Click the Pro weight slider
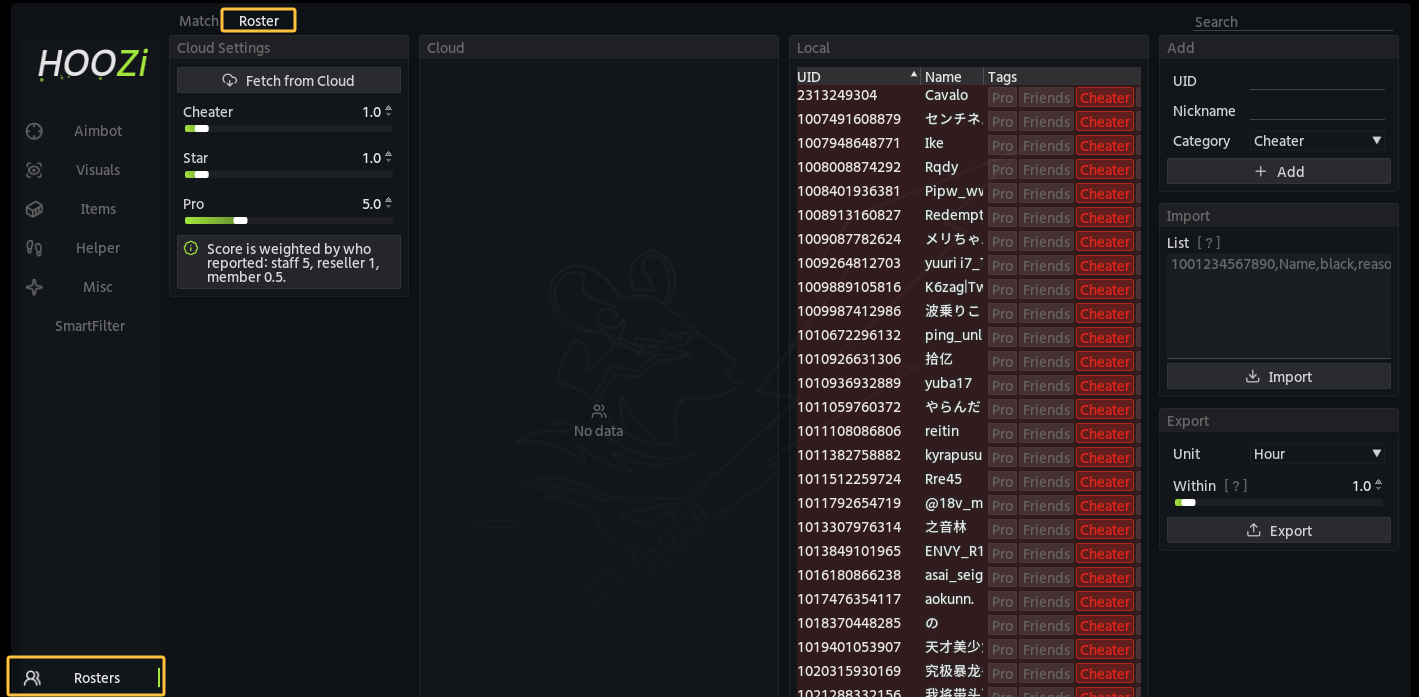The height and width of the screenshot is (697, 1419). click(289, 221)
